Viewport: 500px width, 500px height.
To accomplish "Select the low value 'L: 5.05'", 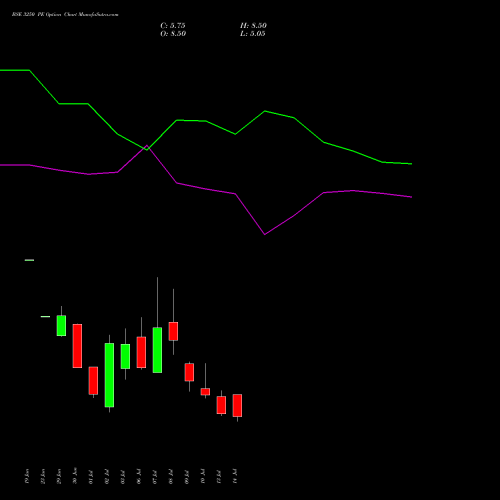I will (x=253, y=34).
